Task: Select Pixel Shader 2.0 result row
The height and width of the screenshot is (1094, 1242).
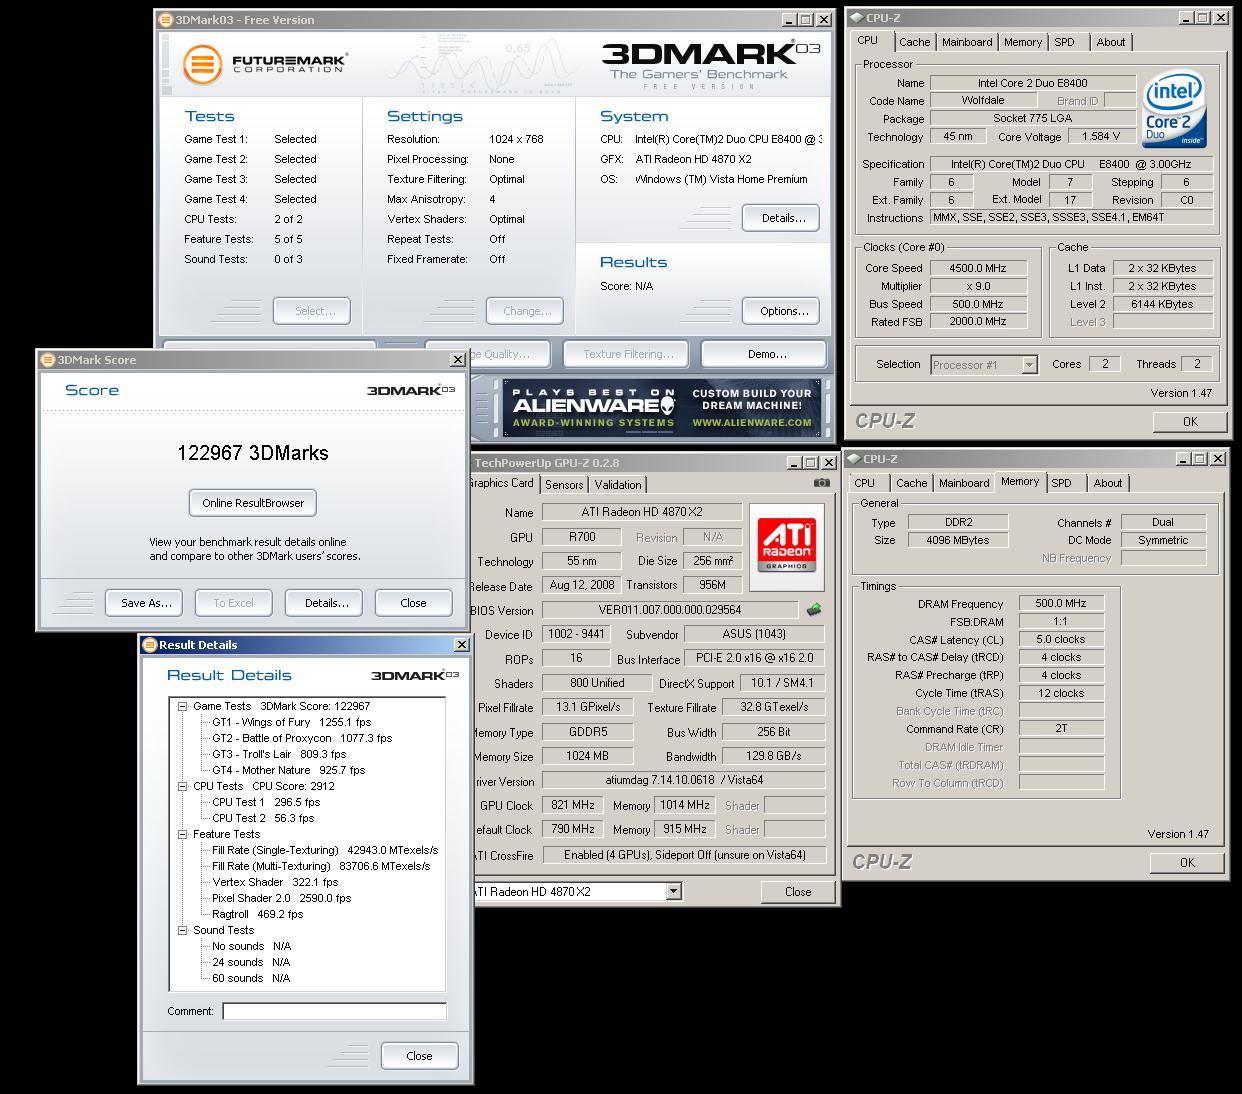Action: coord(282,898)
